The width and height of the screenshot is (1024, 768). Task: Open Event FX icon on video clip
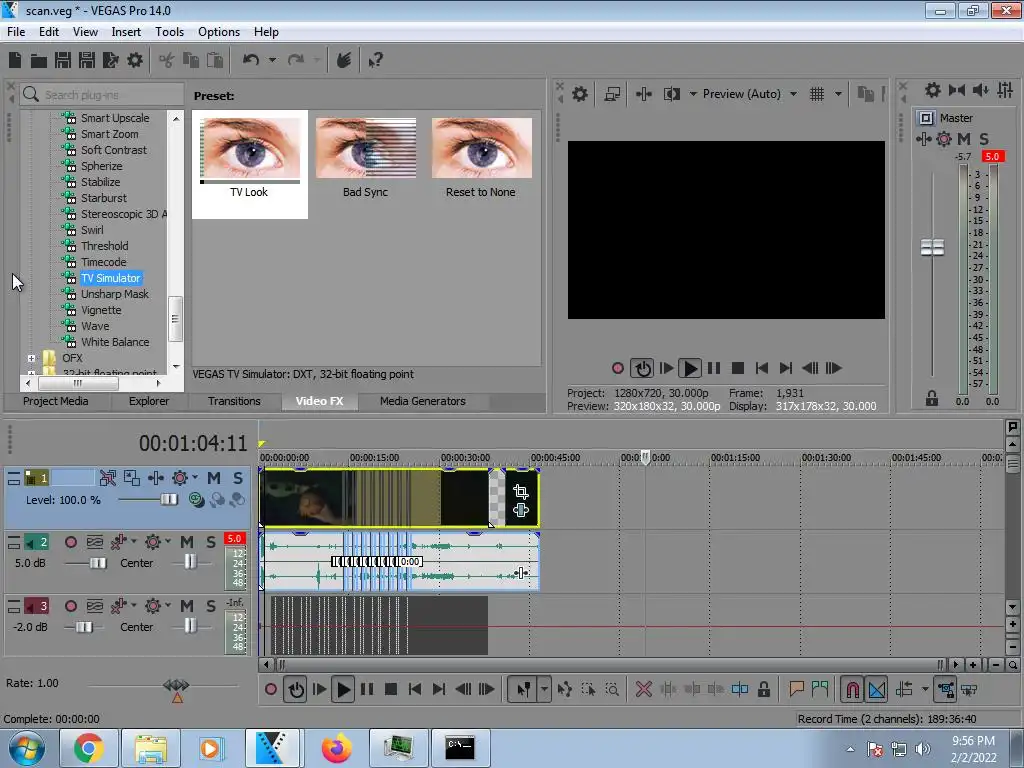[520, 510]
